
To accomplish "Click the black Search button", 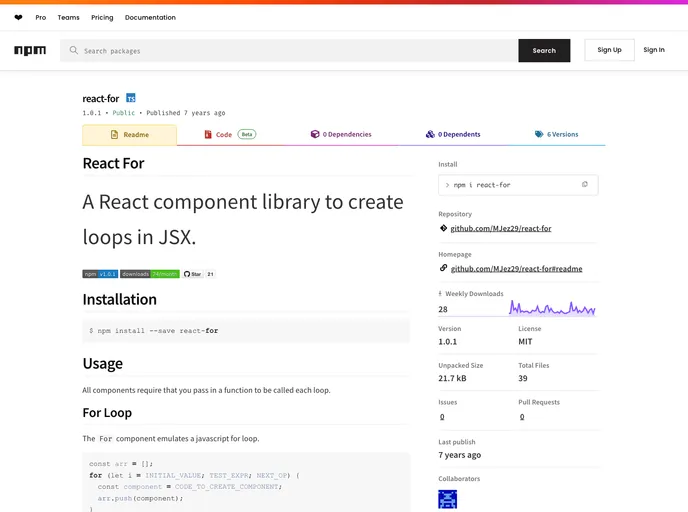I will coord(544,50).
